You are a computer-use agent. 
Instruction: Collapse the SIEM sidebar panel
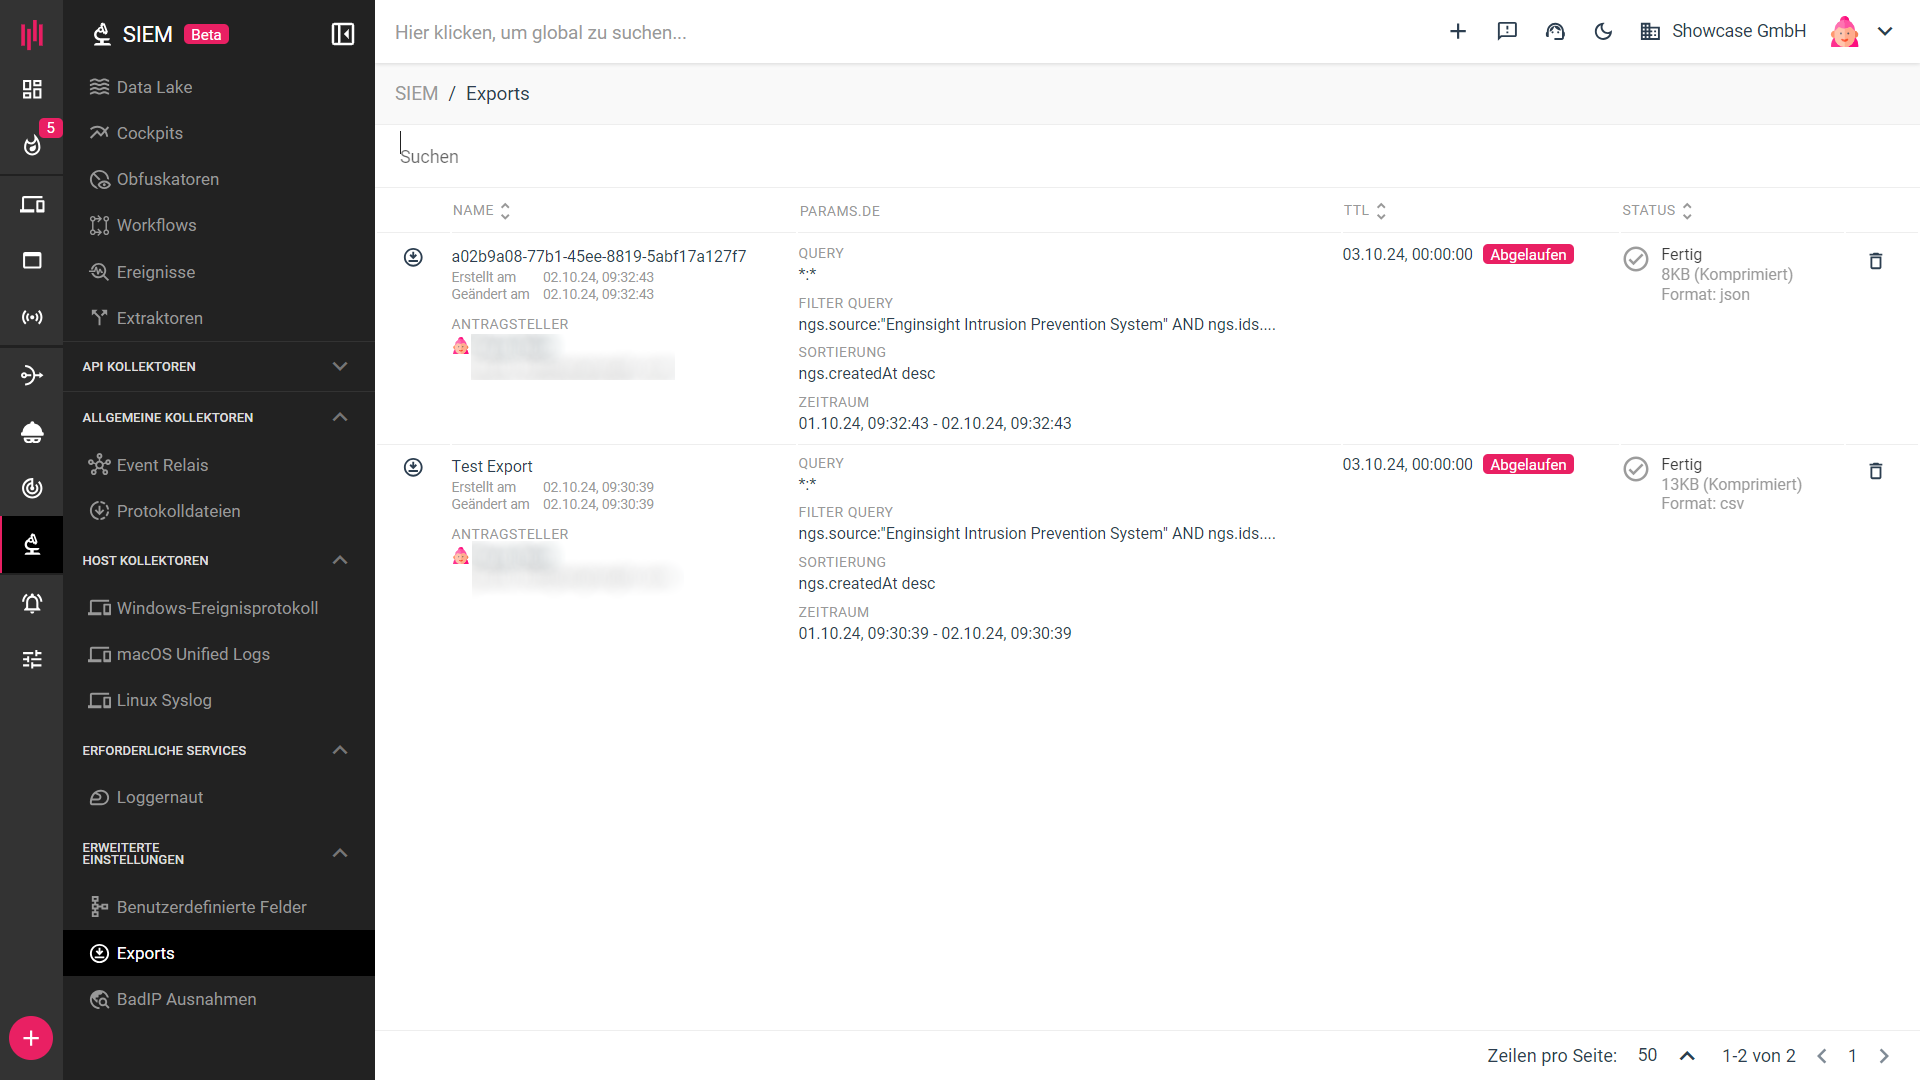pos(342,34)
